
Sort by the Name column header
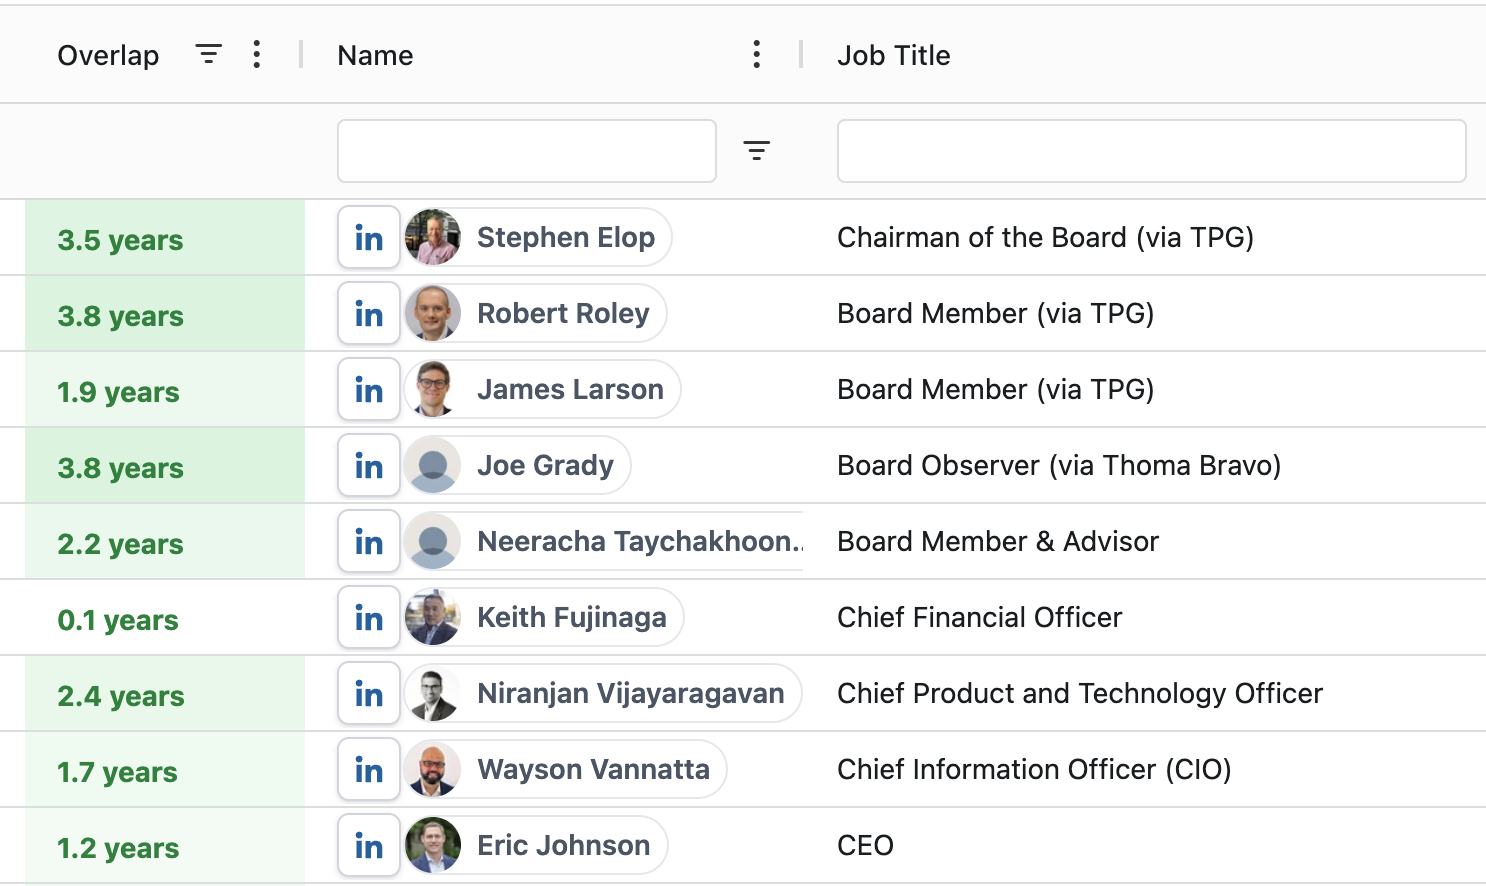tap(375, 55)
